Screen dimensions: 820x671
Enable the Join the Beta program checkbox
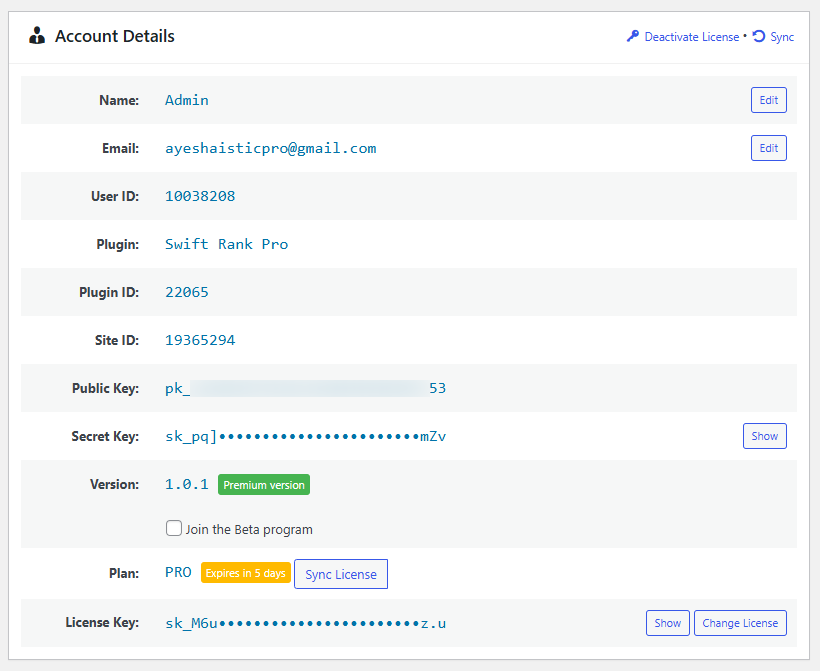[x=173, y=528]
